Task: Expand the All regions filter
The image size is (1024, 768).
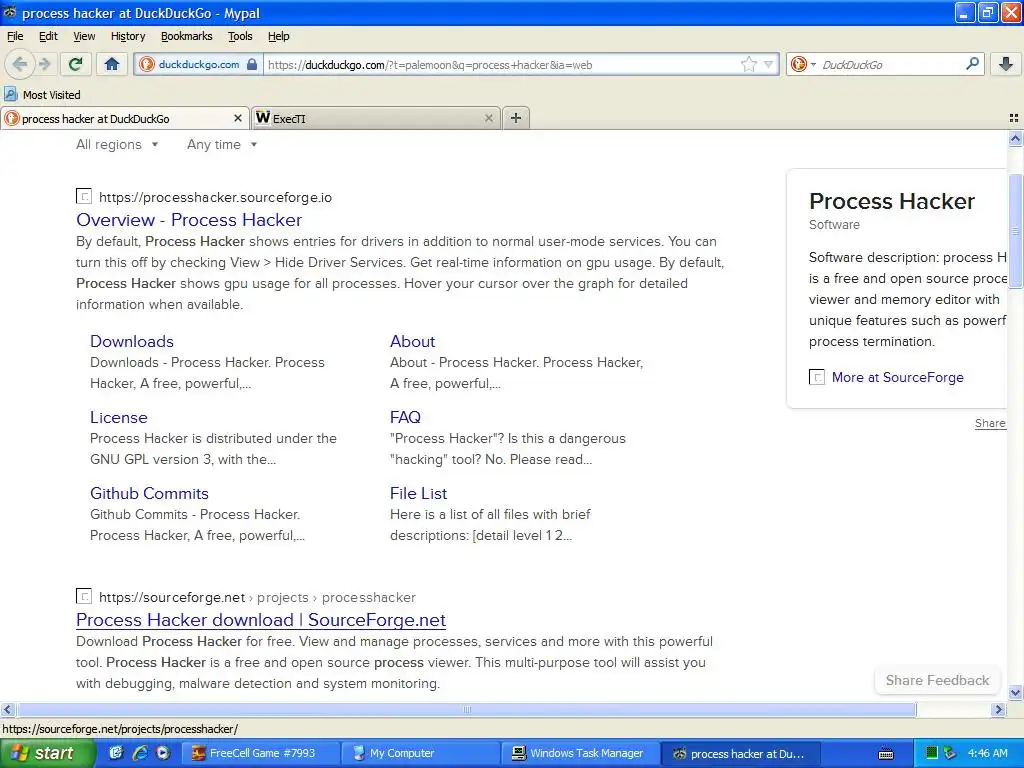Action: point(117,144)
